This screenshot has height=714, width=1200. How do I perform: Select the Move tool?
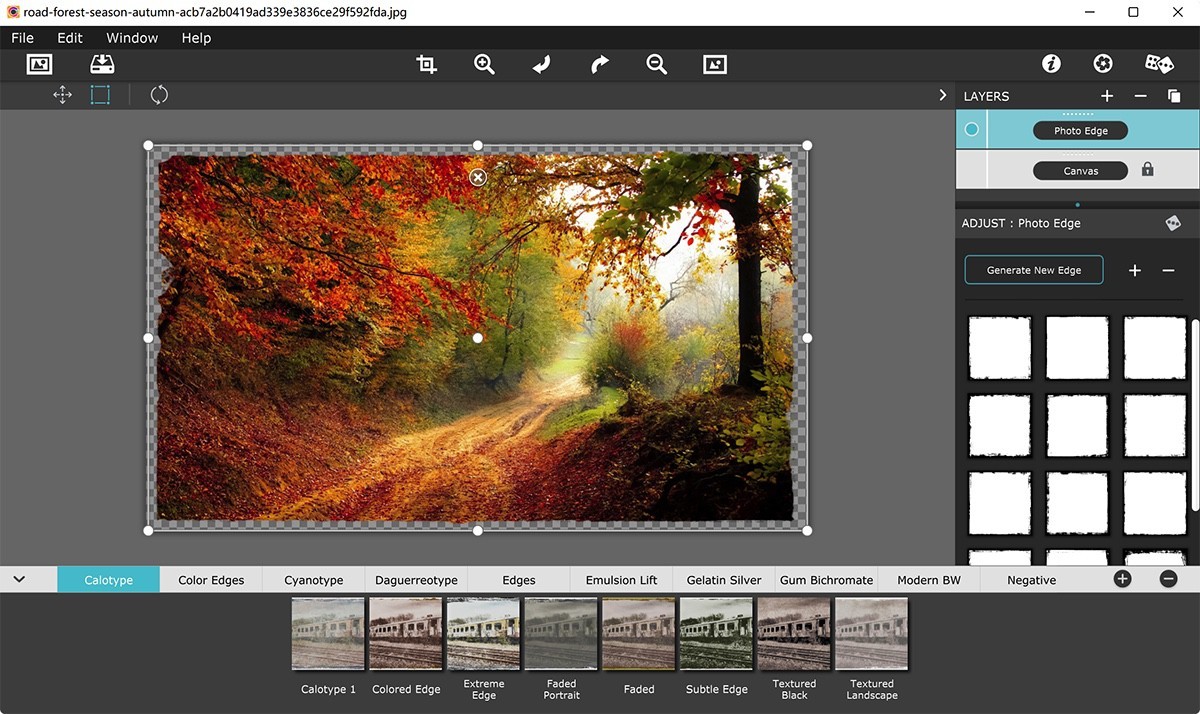click(x=62, y=94)
